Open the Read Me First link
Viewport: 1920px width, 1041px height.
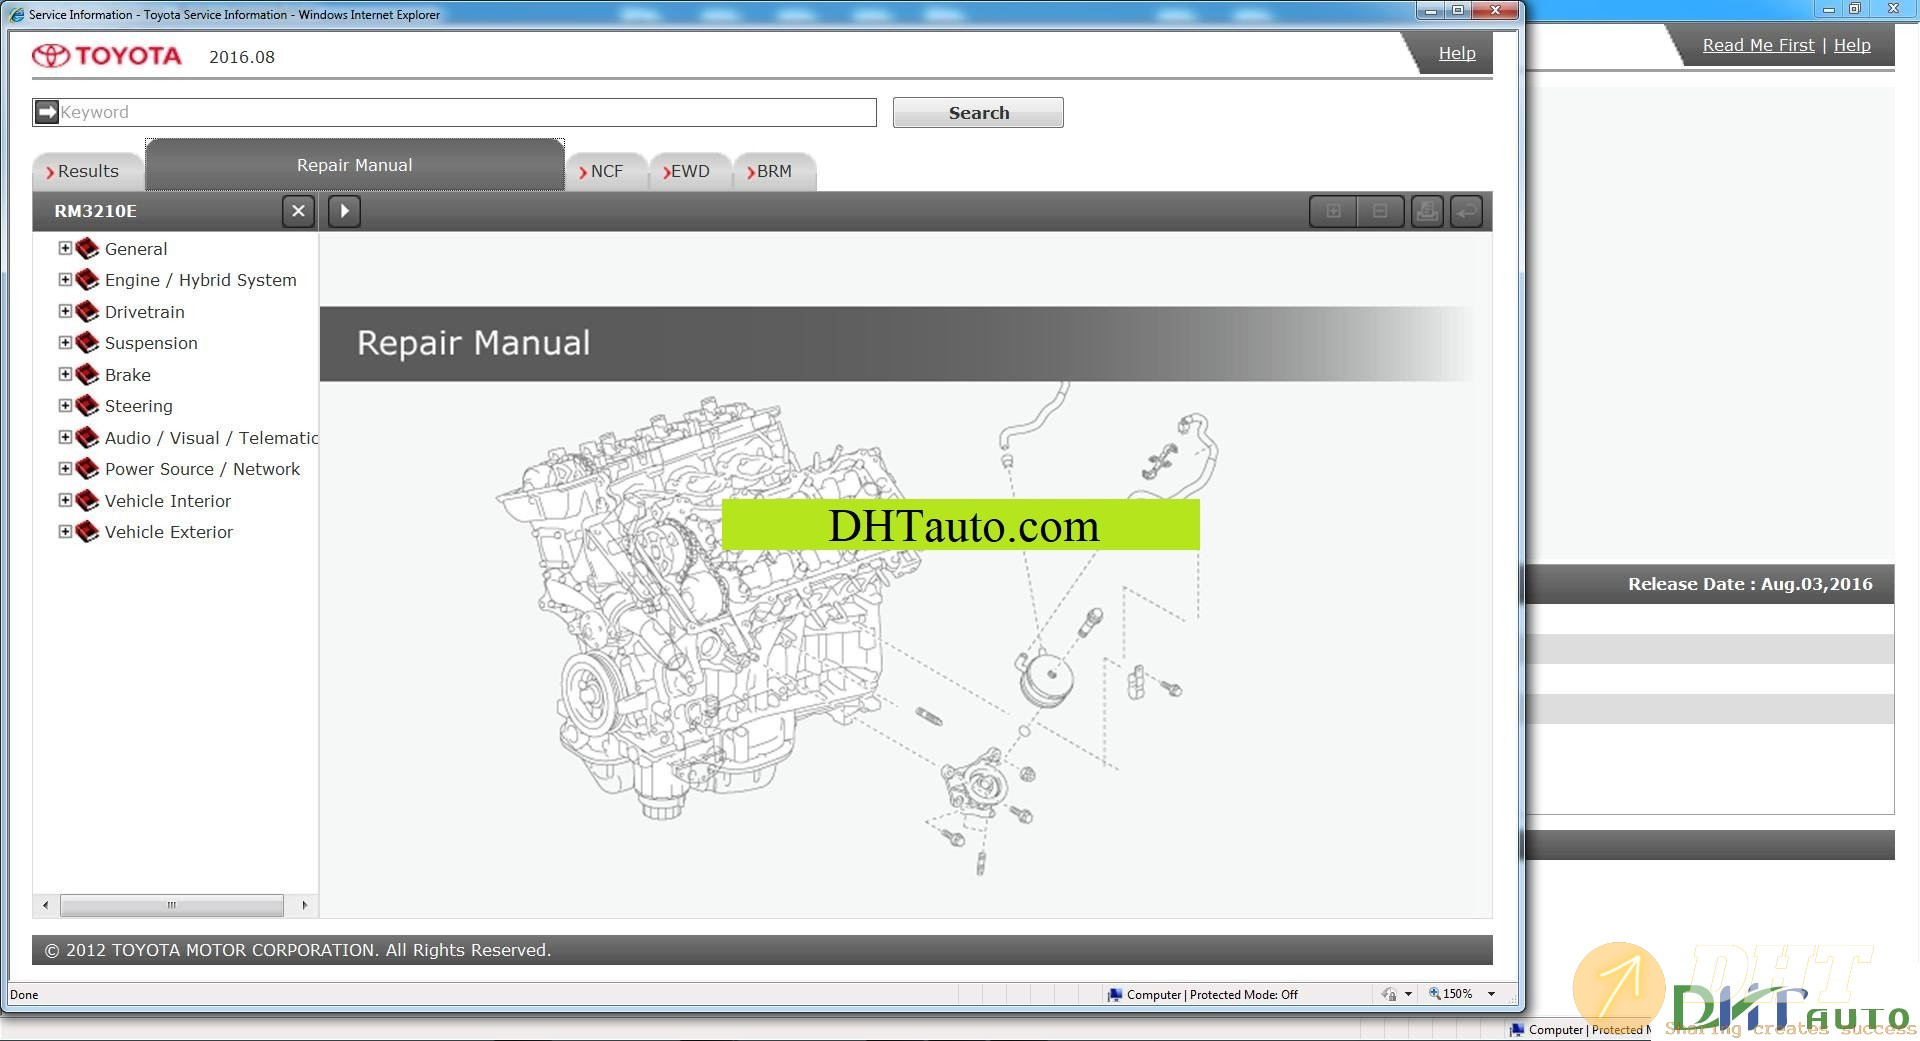click(x=1757, y=45)
